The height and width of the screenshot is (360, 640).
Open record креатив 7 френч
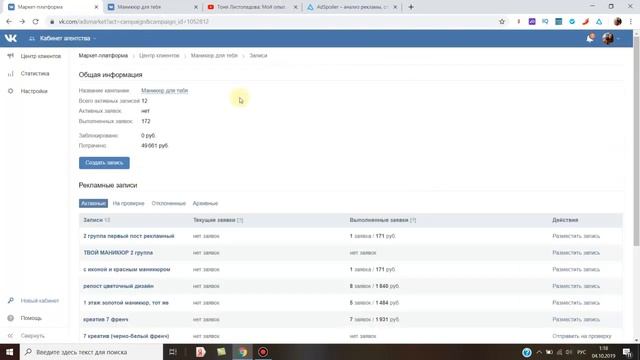tap(106, 320)
